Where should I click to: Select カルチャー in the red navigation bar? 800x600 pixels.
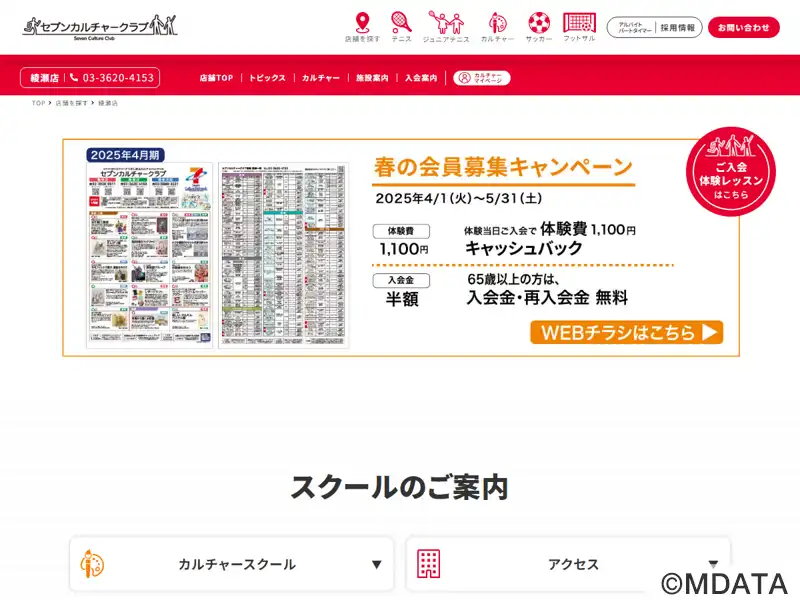coord(320,78)
